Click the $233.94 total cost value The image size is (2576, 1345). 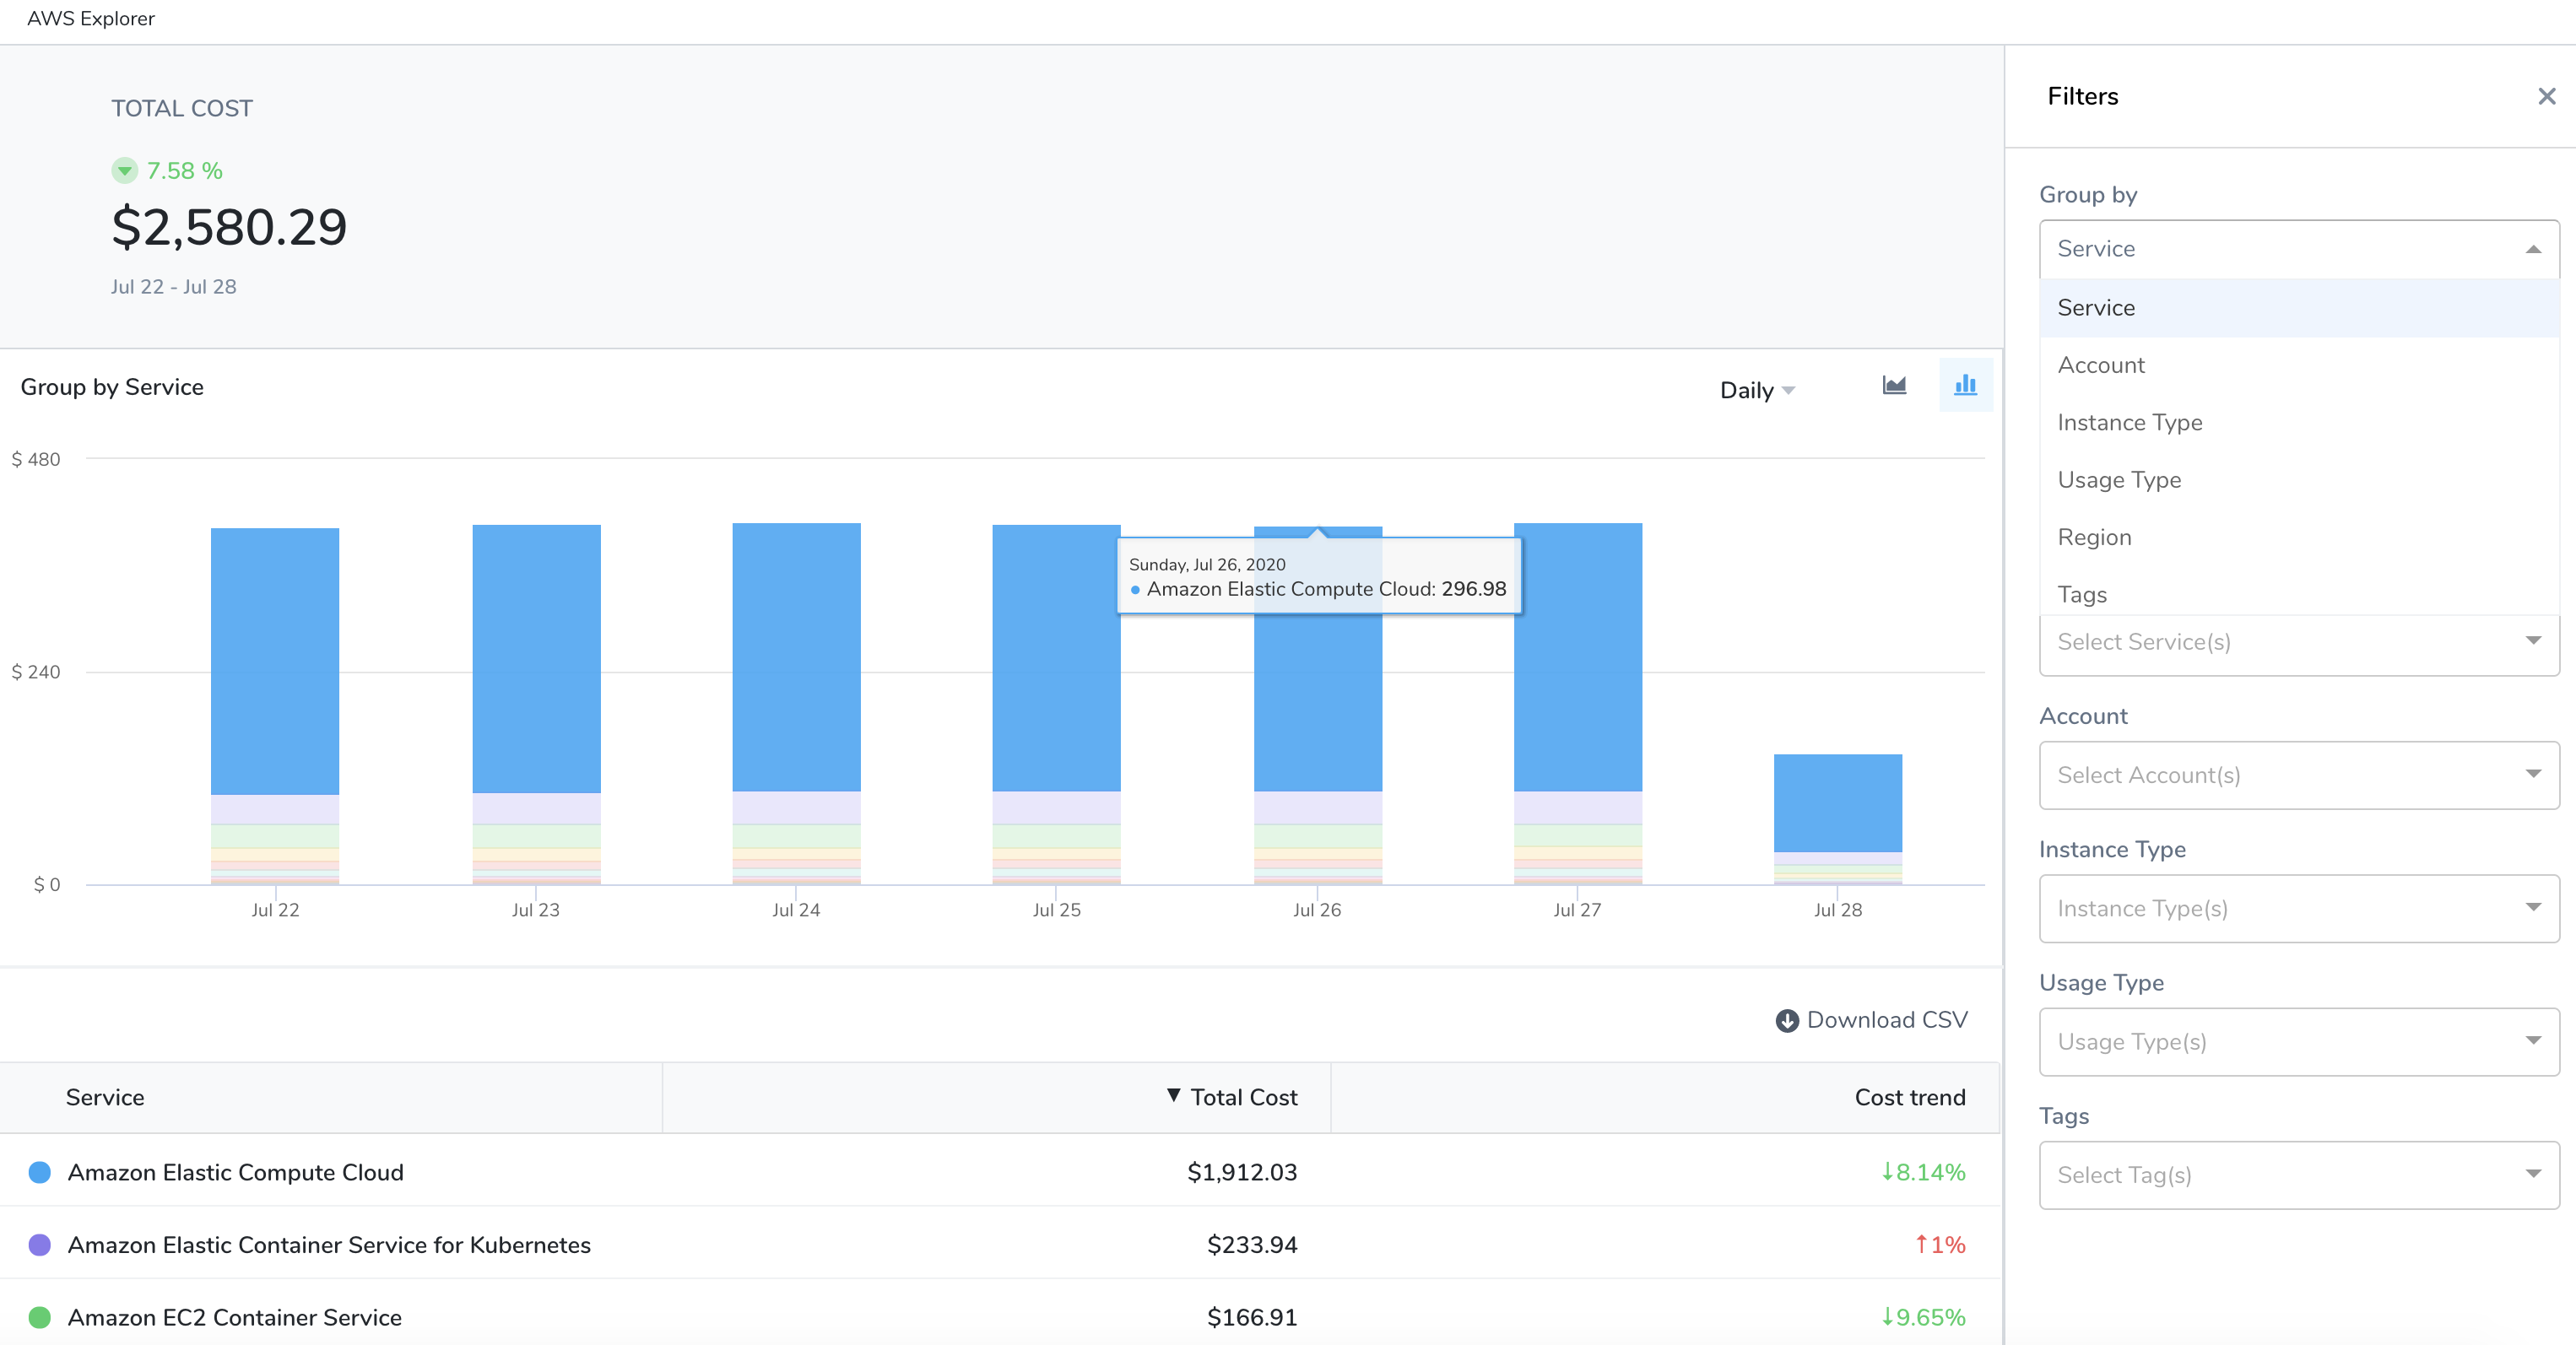pyautogui.click(x=1252, y=1245)
